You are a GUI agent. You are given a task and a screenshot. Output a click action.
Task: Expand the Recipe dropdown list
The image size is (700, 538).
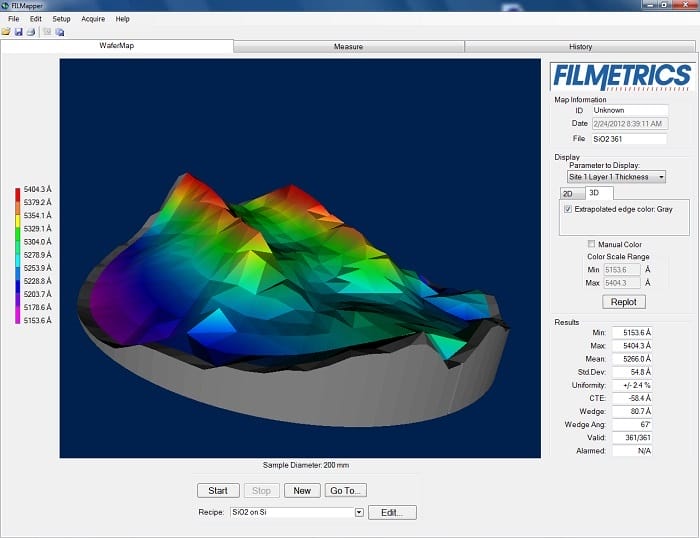pos(358,513)
